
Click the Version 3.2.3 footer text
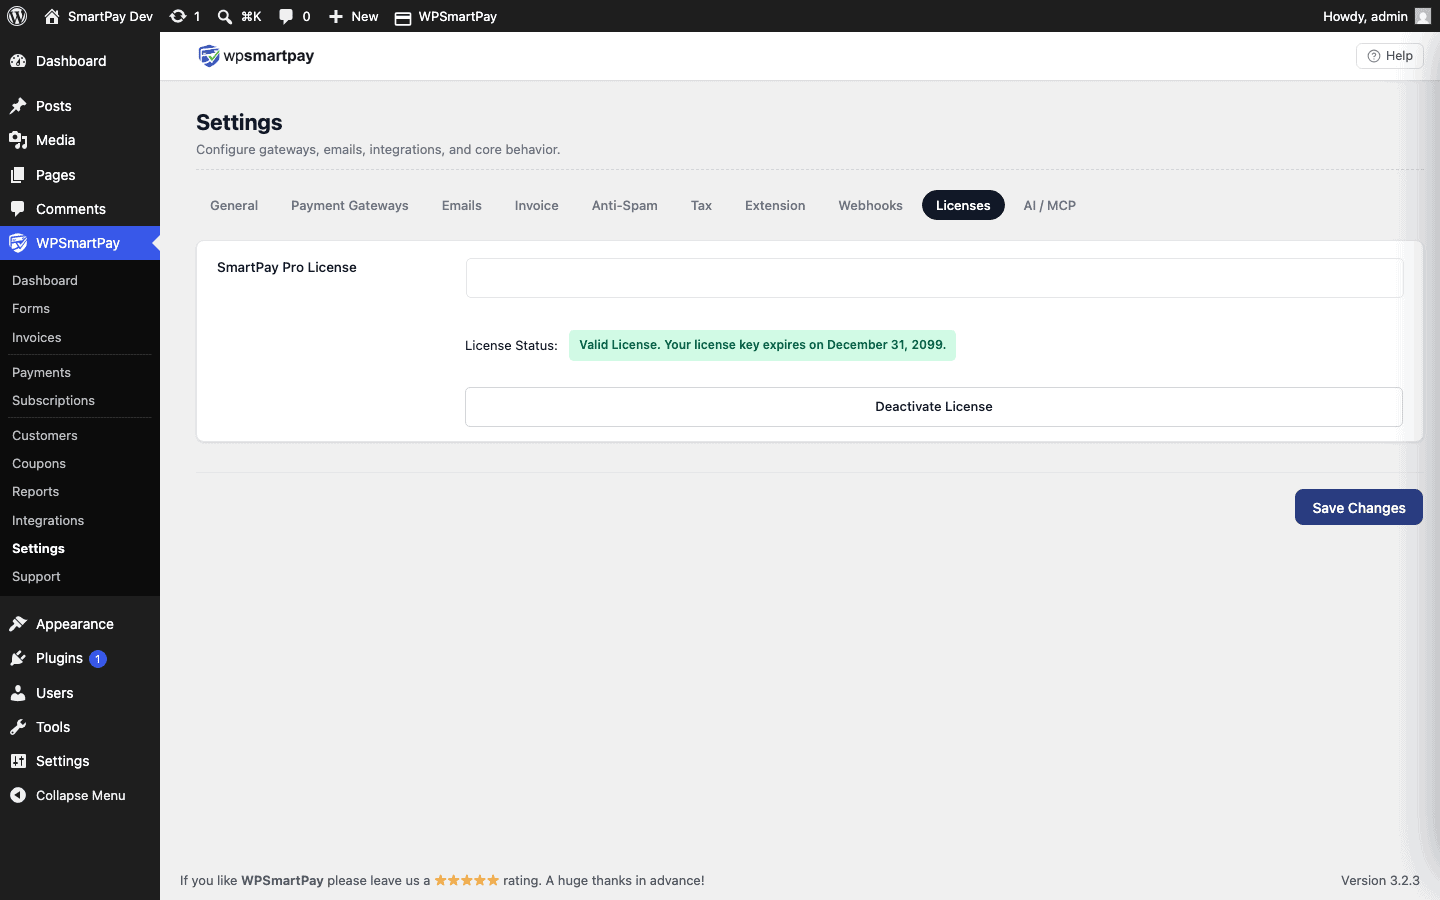click(1380, 881)
